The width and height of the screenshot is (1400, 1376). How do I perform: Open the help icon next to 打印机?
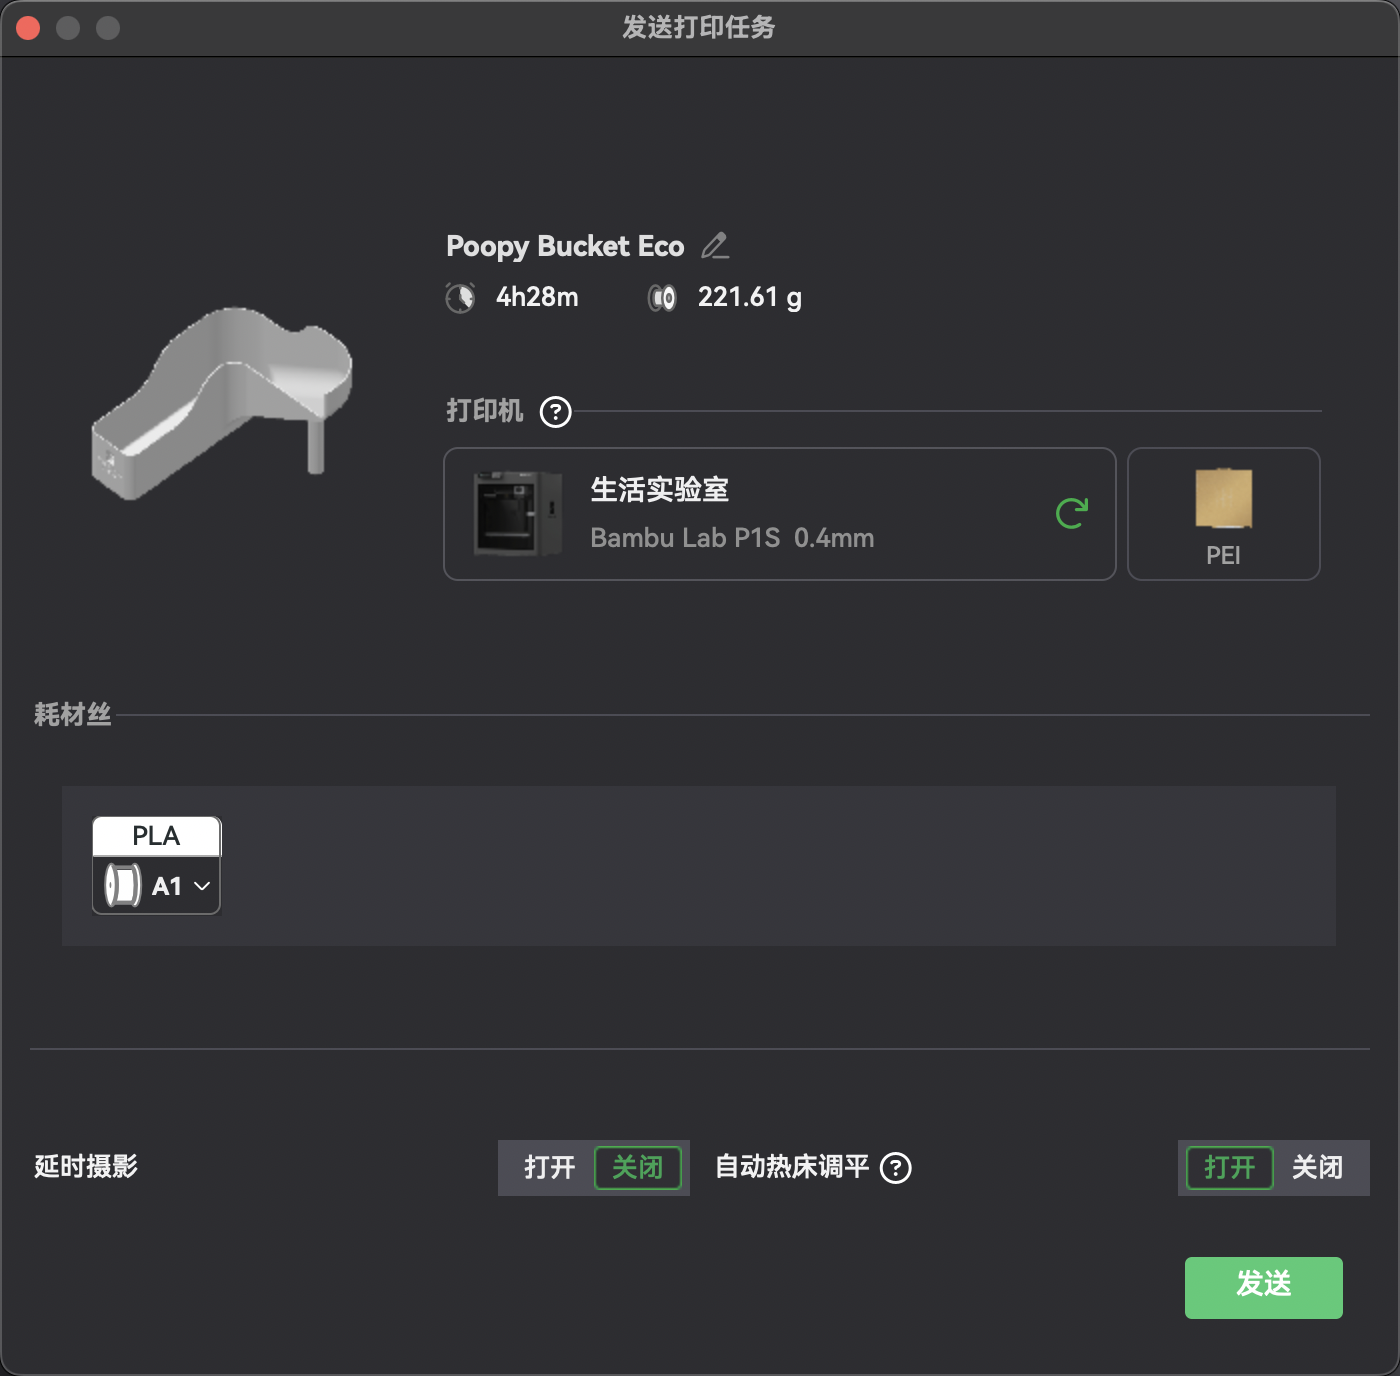pyautogui.click(x=556, y=411)
